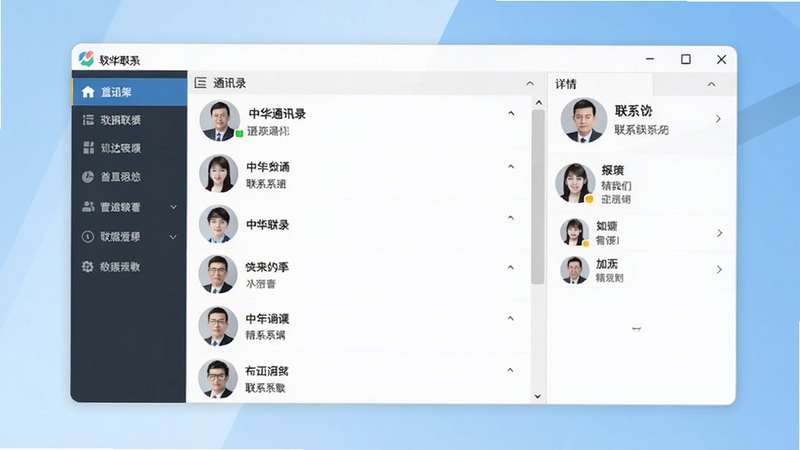Click the woman avatar with yellow badge
Viewport: 800px width, 450px height.
575,183
